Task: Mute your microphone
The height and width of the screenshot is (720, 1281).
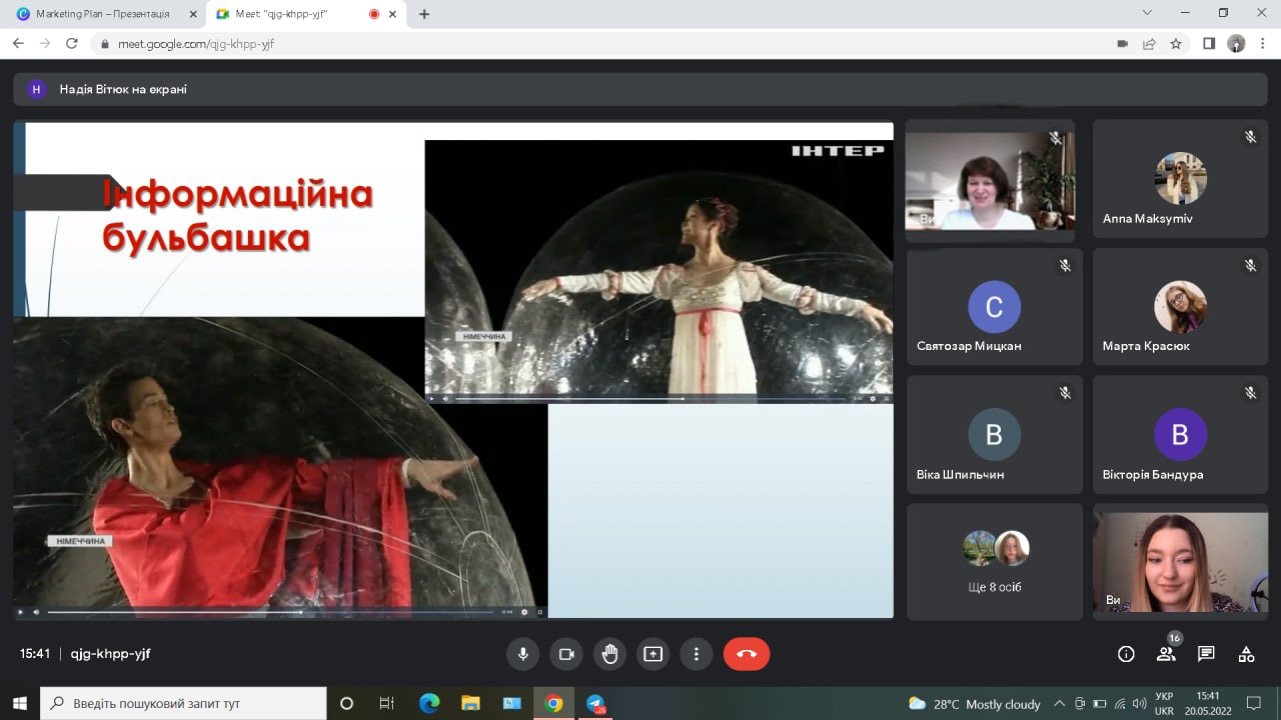Action: [522, 654]
